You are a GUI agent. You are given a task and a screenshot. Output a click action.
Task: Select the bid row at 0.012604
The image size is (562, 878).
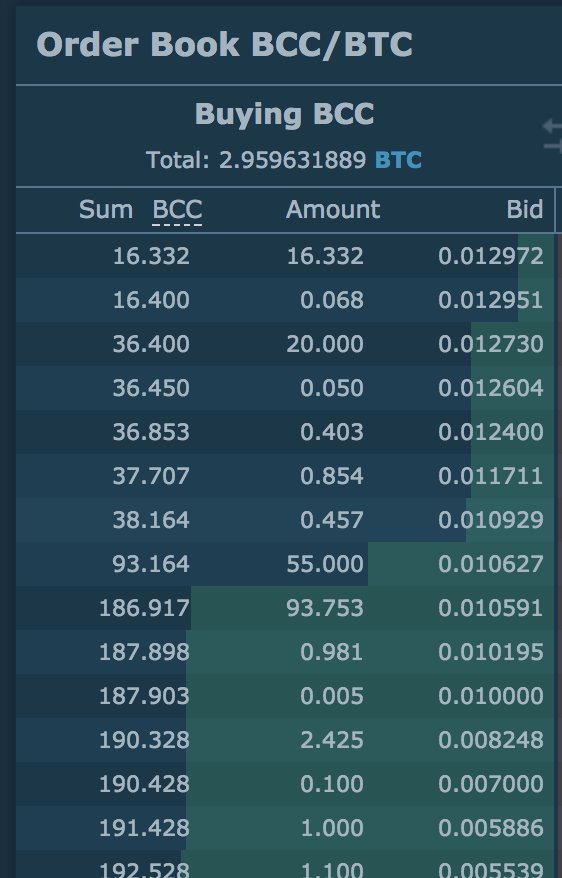click(285, 388)
